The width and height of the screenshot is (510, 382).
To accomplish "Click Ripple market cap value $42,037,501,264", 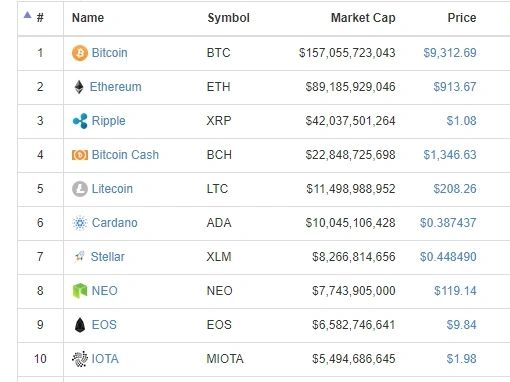I will click(350, 121).
